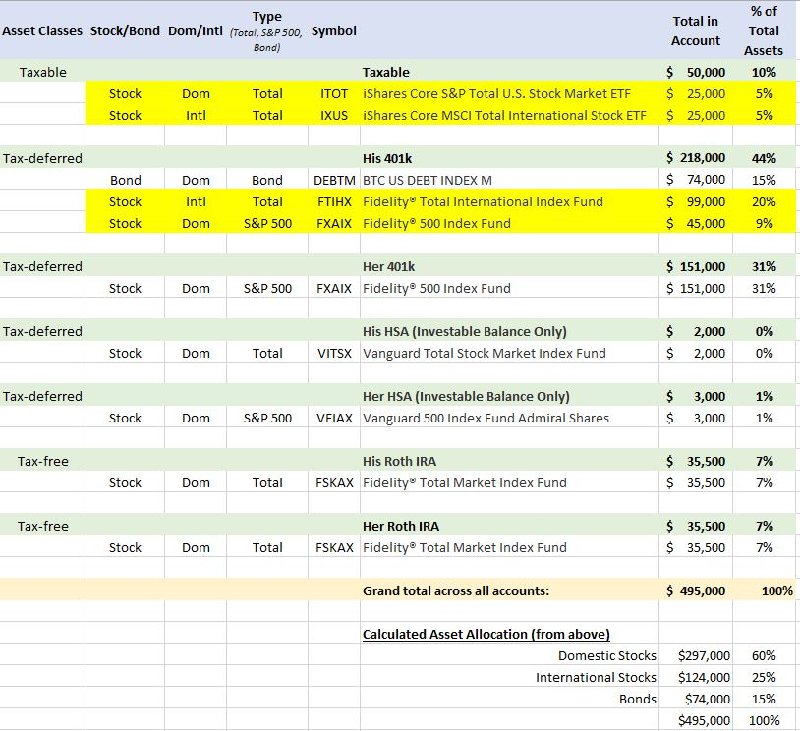Click the $124,000 international stocks value
The height and width of the screenshot is (731, 800).
pyautogui.click(x=704, y=677)
